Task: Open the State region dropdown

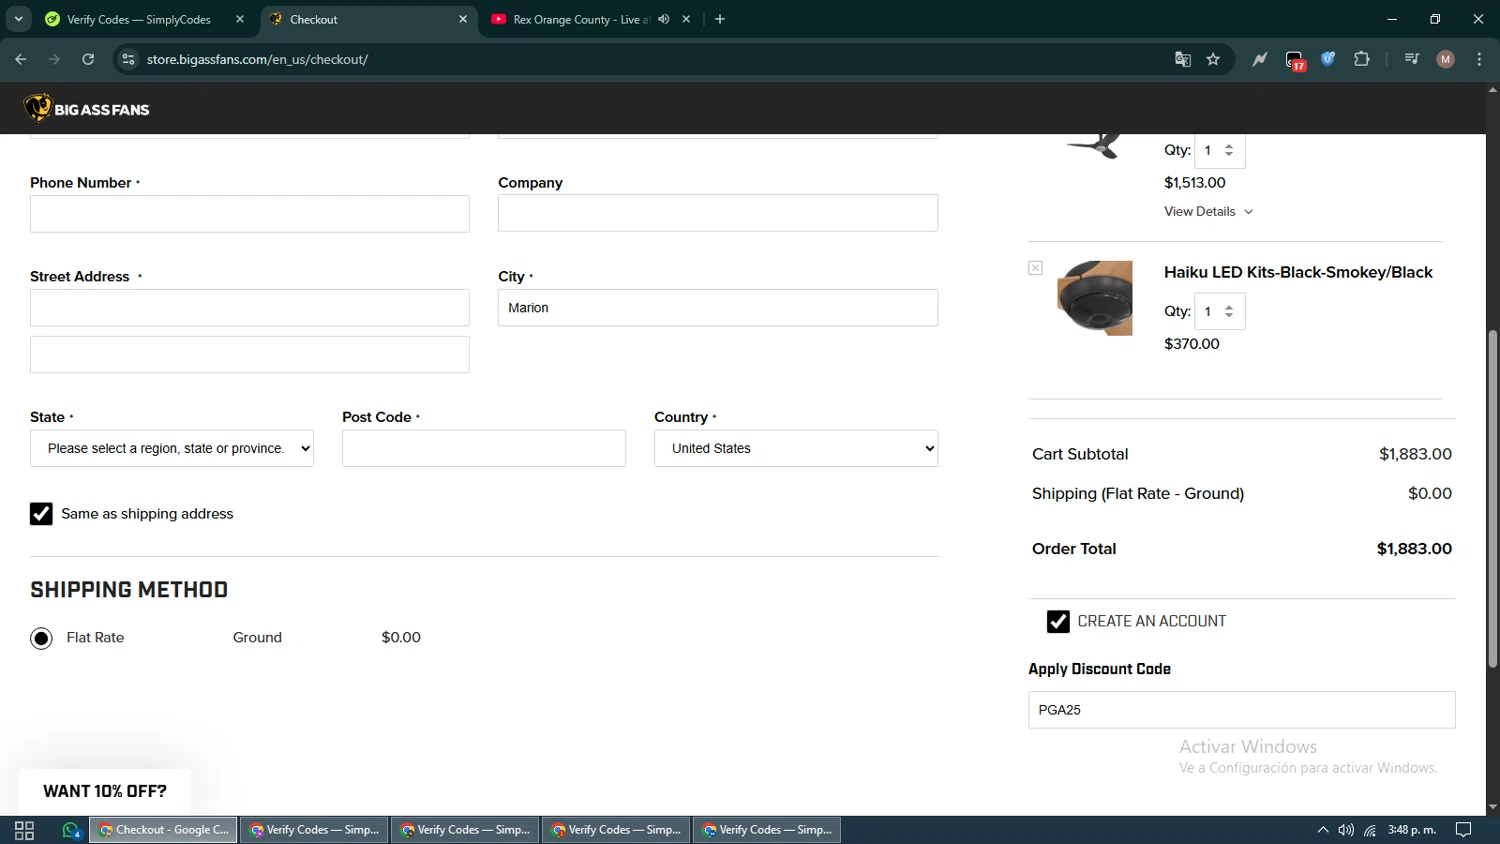Action: pos(172,448)
